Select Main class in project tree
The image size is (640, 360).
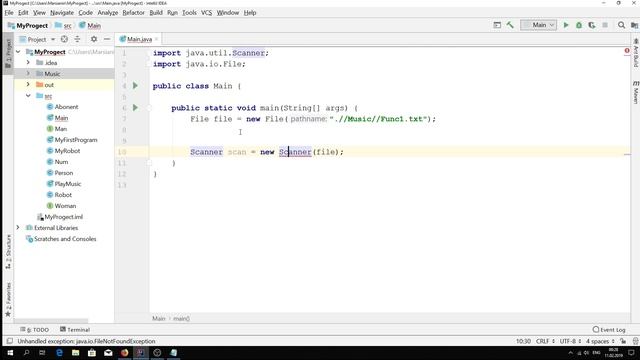coord(61,118)
